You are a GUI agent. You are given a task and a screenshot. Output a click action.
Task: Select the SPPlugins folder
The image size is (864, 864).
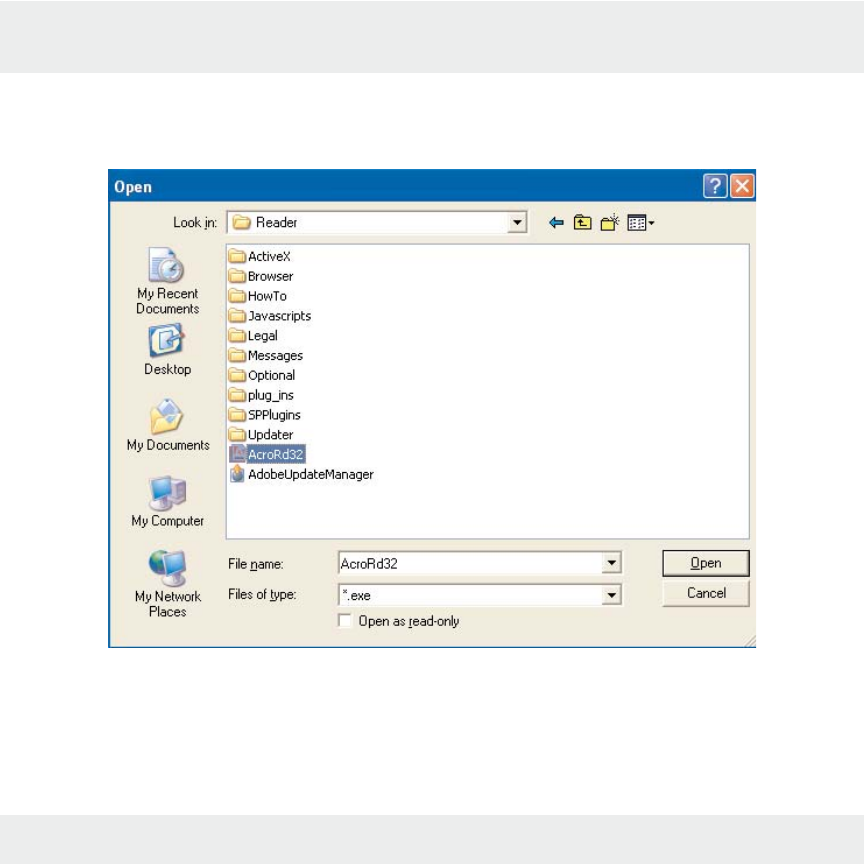tap(265, 415)
